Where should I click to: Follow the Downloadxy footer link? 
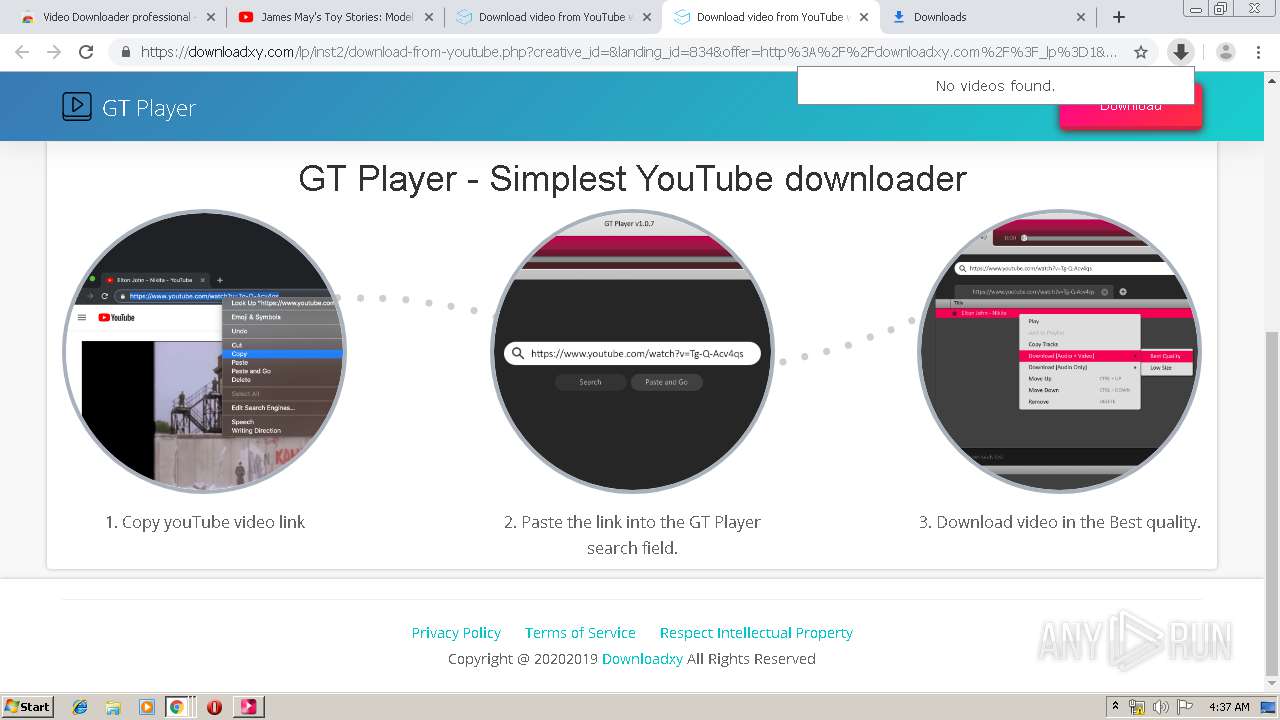point(642,659)
